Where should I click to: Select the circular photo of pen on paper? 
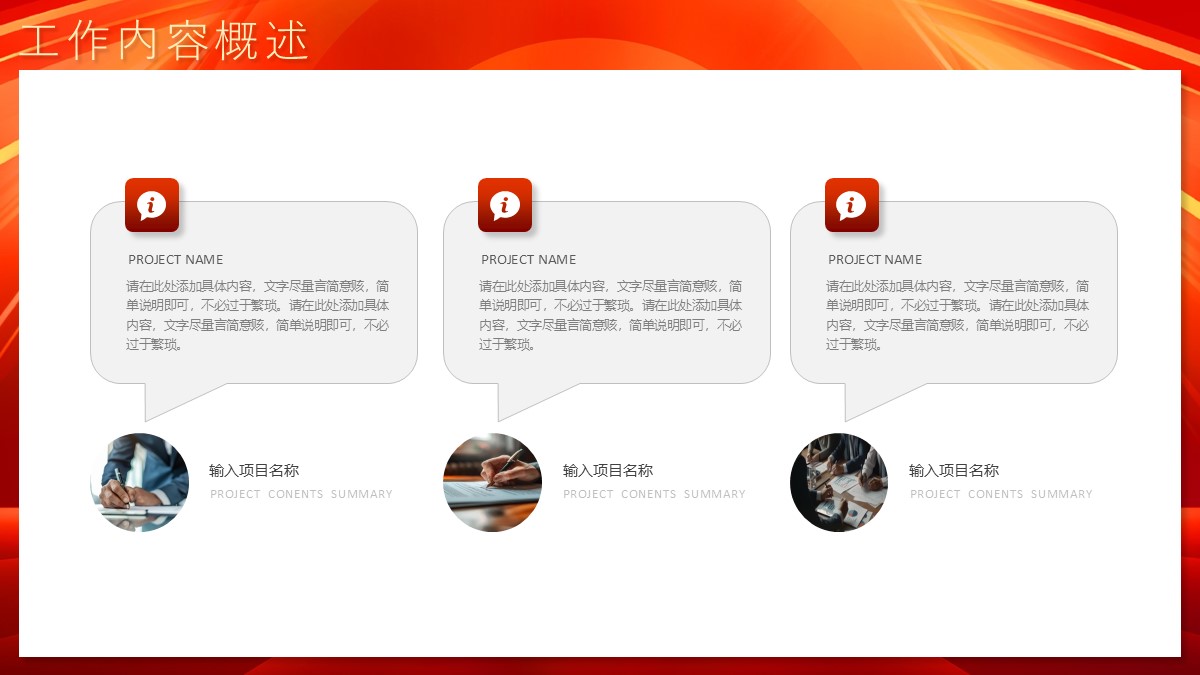coord(493,482)
